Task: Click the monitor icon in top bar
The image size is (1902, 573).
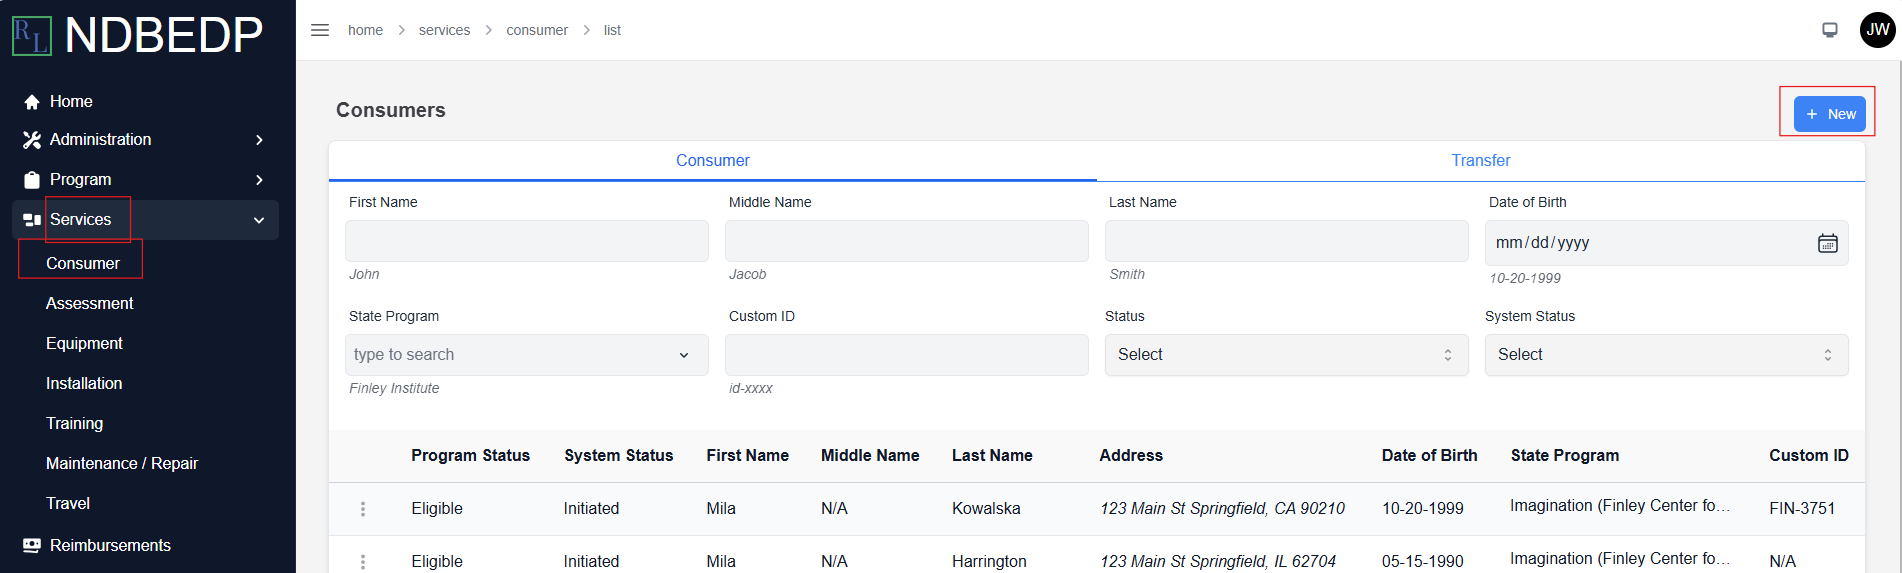Action: 1830,30
